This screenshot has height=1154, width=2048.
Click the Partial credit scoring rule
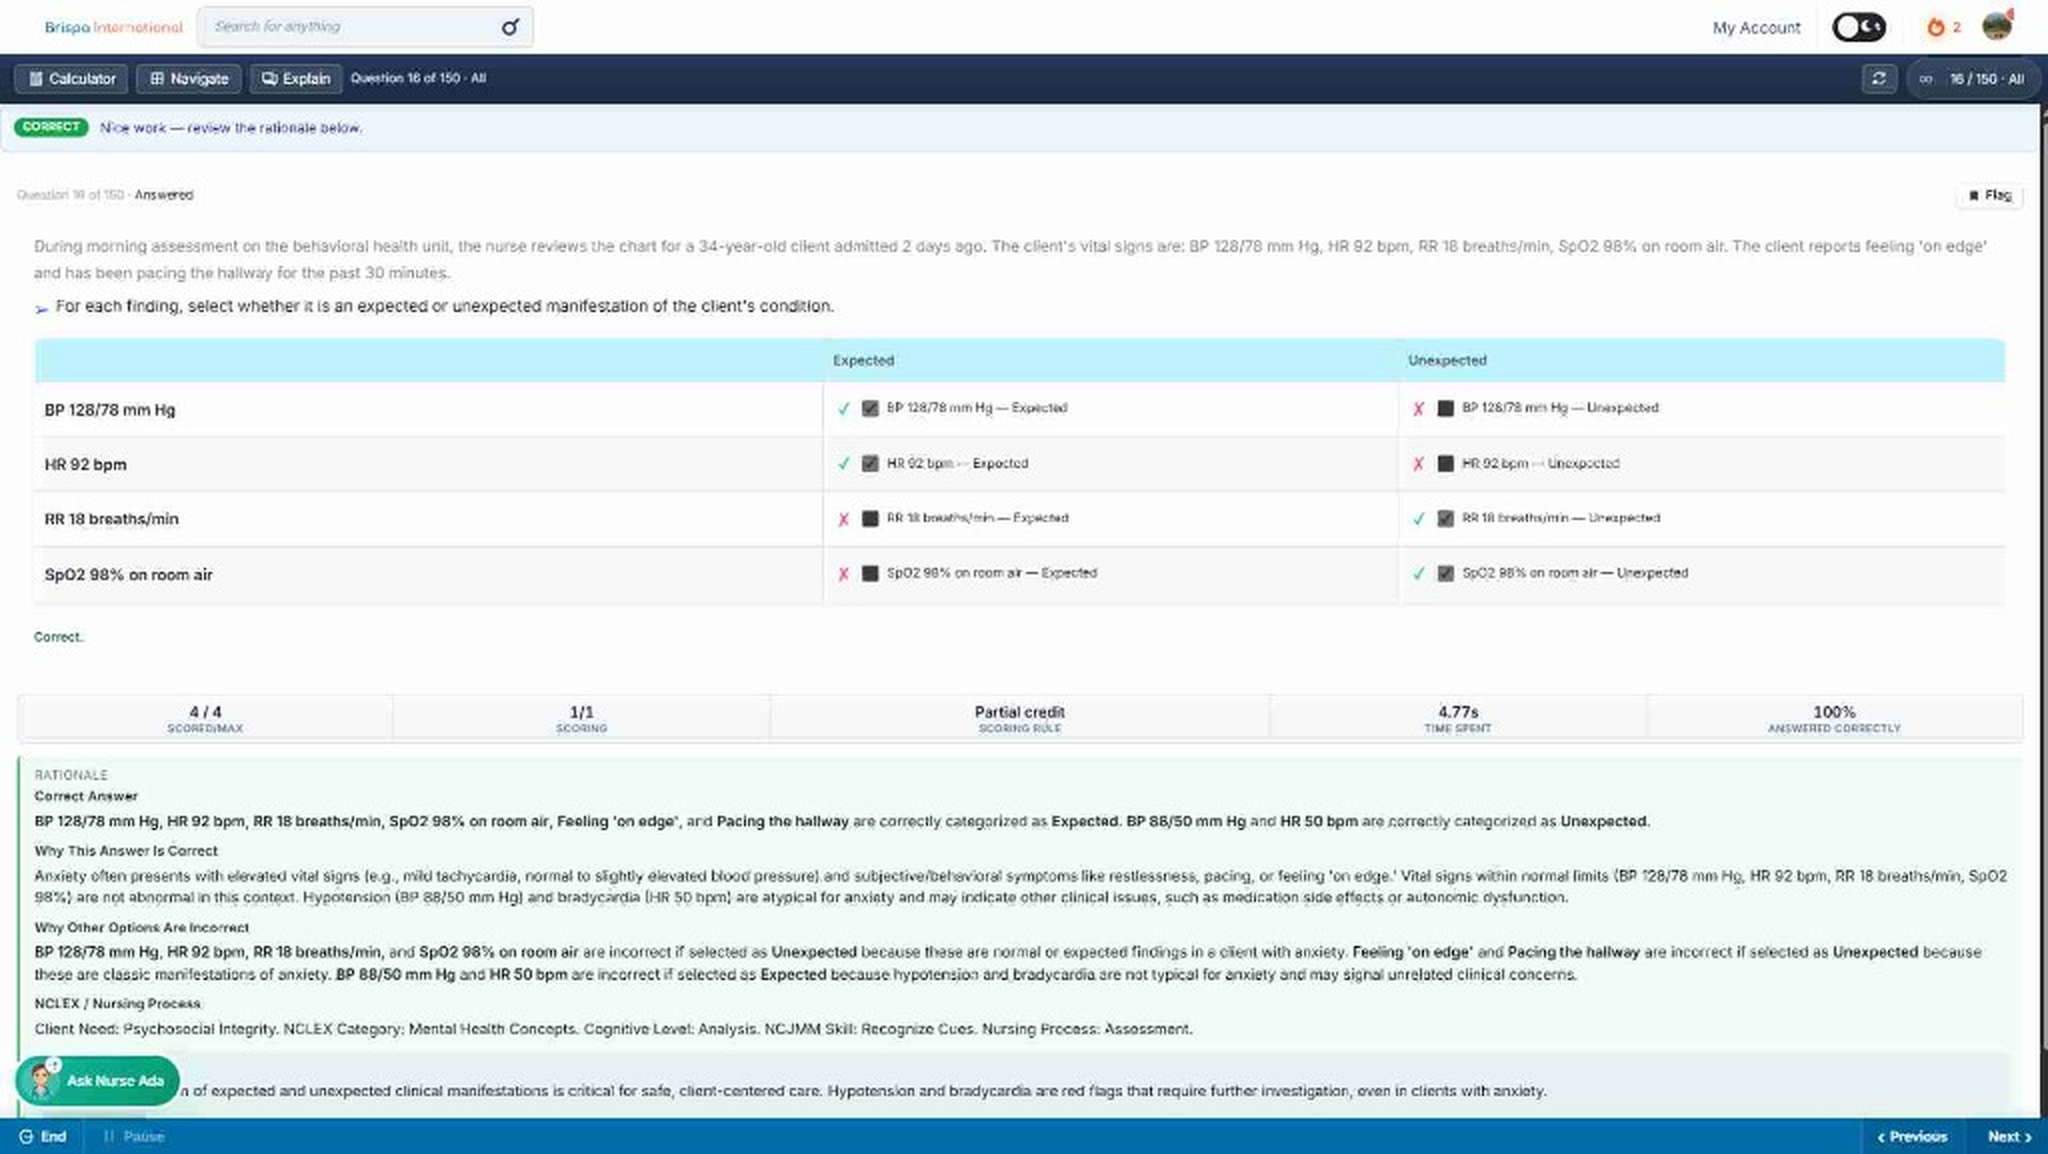[x=1019, y=718]
